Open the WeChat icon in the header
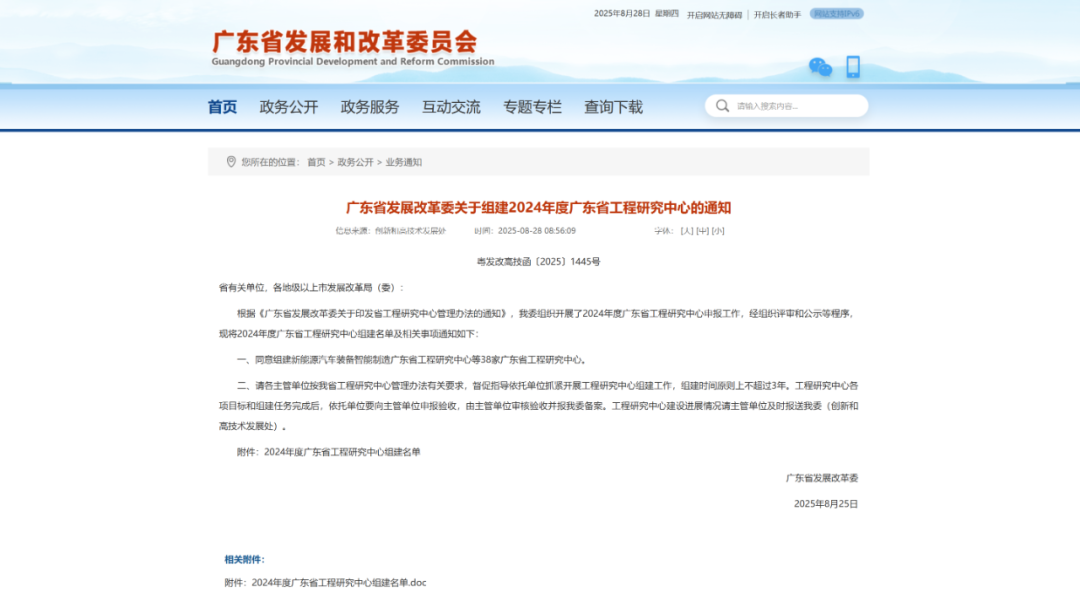 point(820,67)
